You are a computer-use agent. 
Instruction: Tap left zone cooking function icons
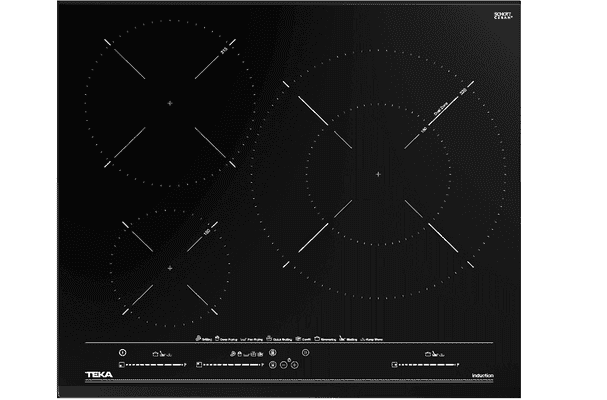(162, 354)
